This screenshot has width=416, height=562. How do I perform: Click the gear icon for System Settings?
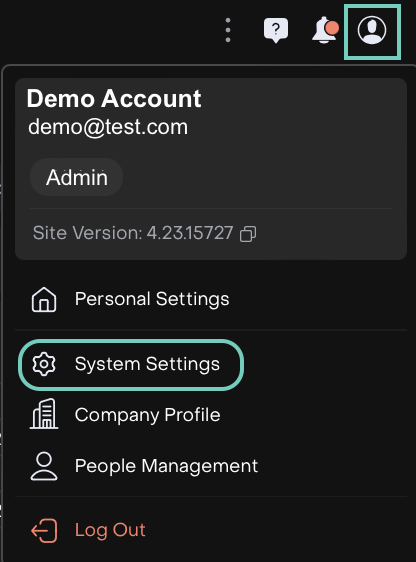(44, 364)
